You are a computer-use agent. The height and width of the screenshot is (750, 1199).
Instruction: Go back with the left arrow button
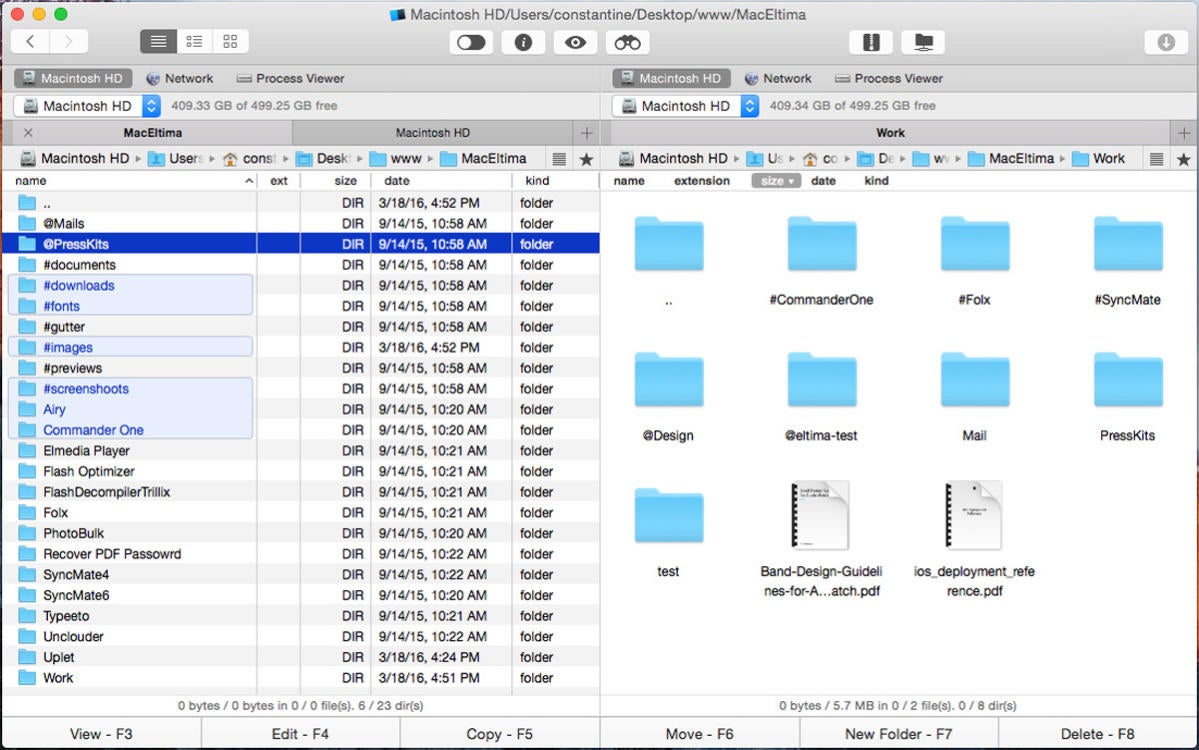(31, 41)
